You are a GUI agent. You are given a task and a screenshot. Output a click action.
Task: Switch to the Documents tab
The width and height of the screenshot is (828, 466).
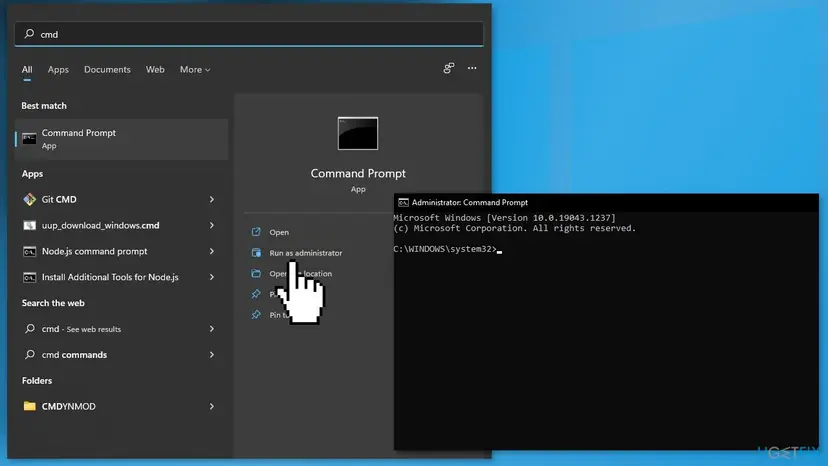coord(107,70)
